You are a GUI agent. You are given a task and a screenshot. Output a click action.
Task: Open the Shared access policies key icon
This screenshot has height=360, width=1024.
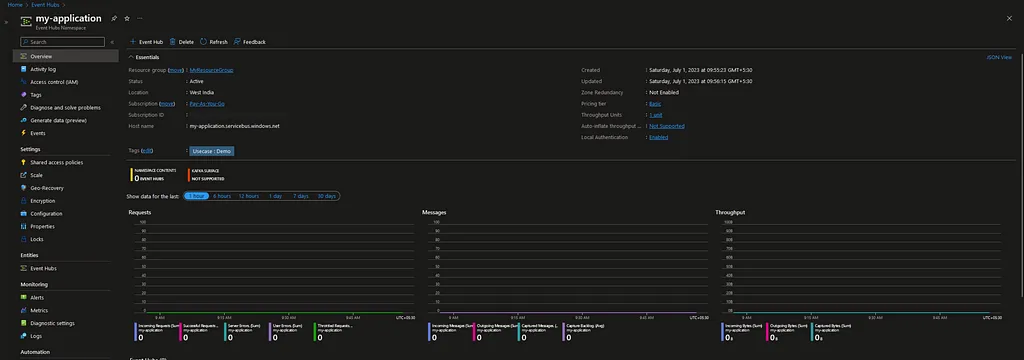tap(24, 163)
